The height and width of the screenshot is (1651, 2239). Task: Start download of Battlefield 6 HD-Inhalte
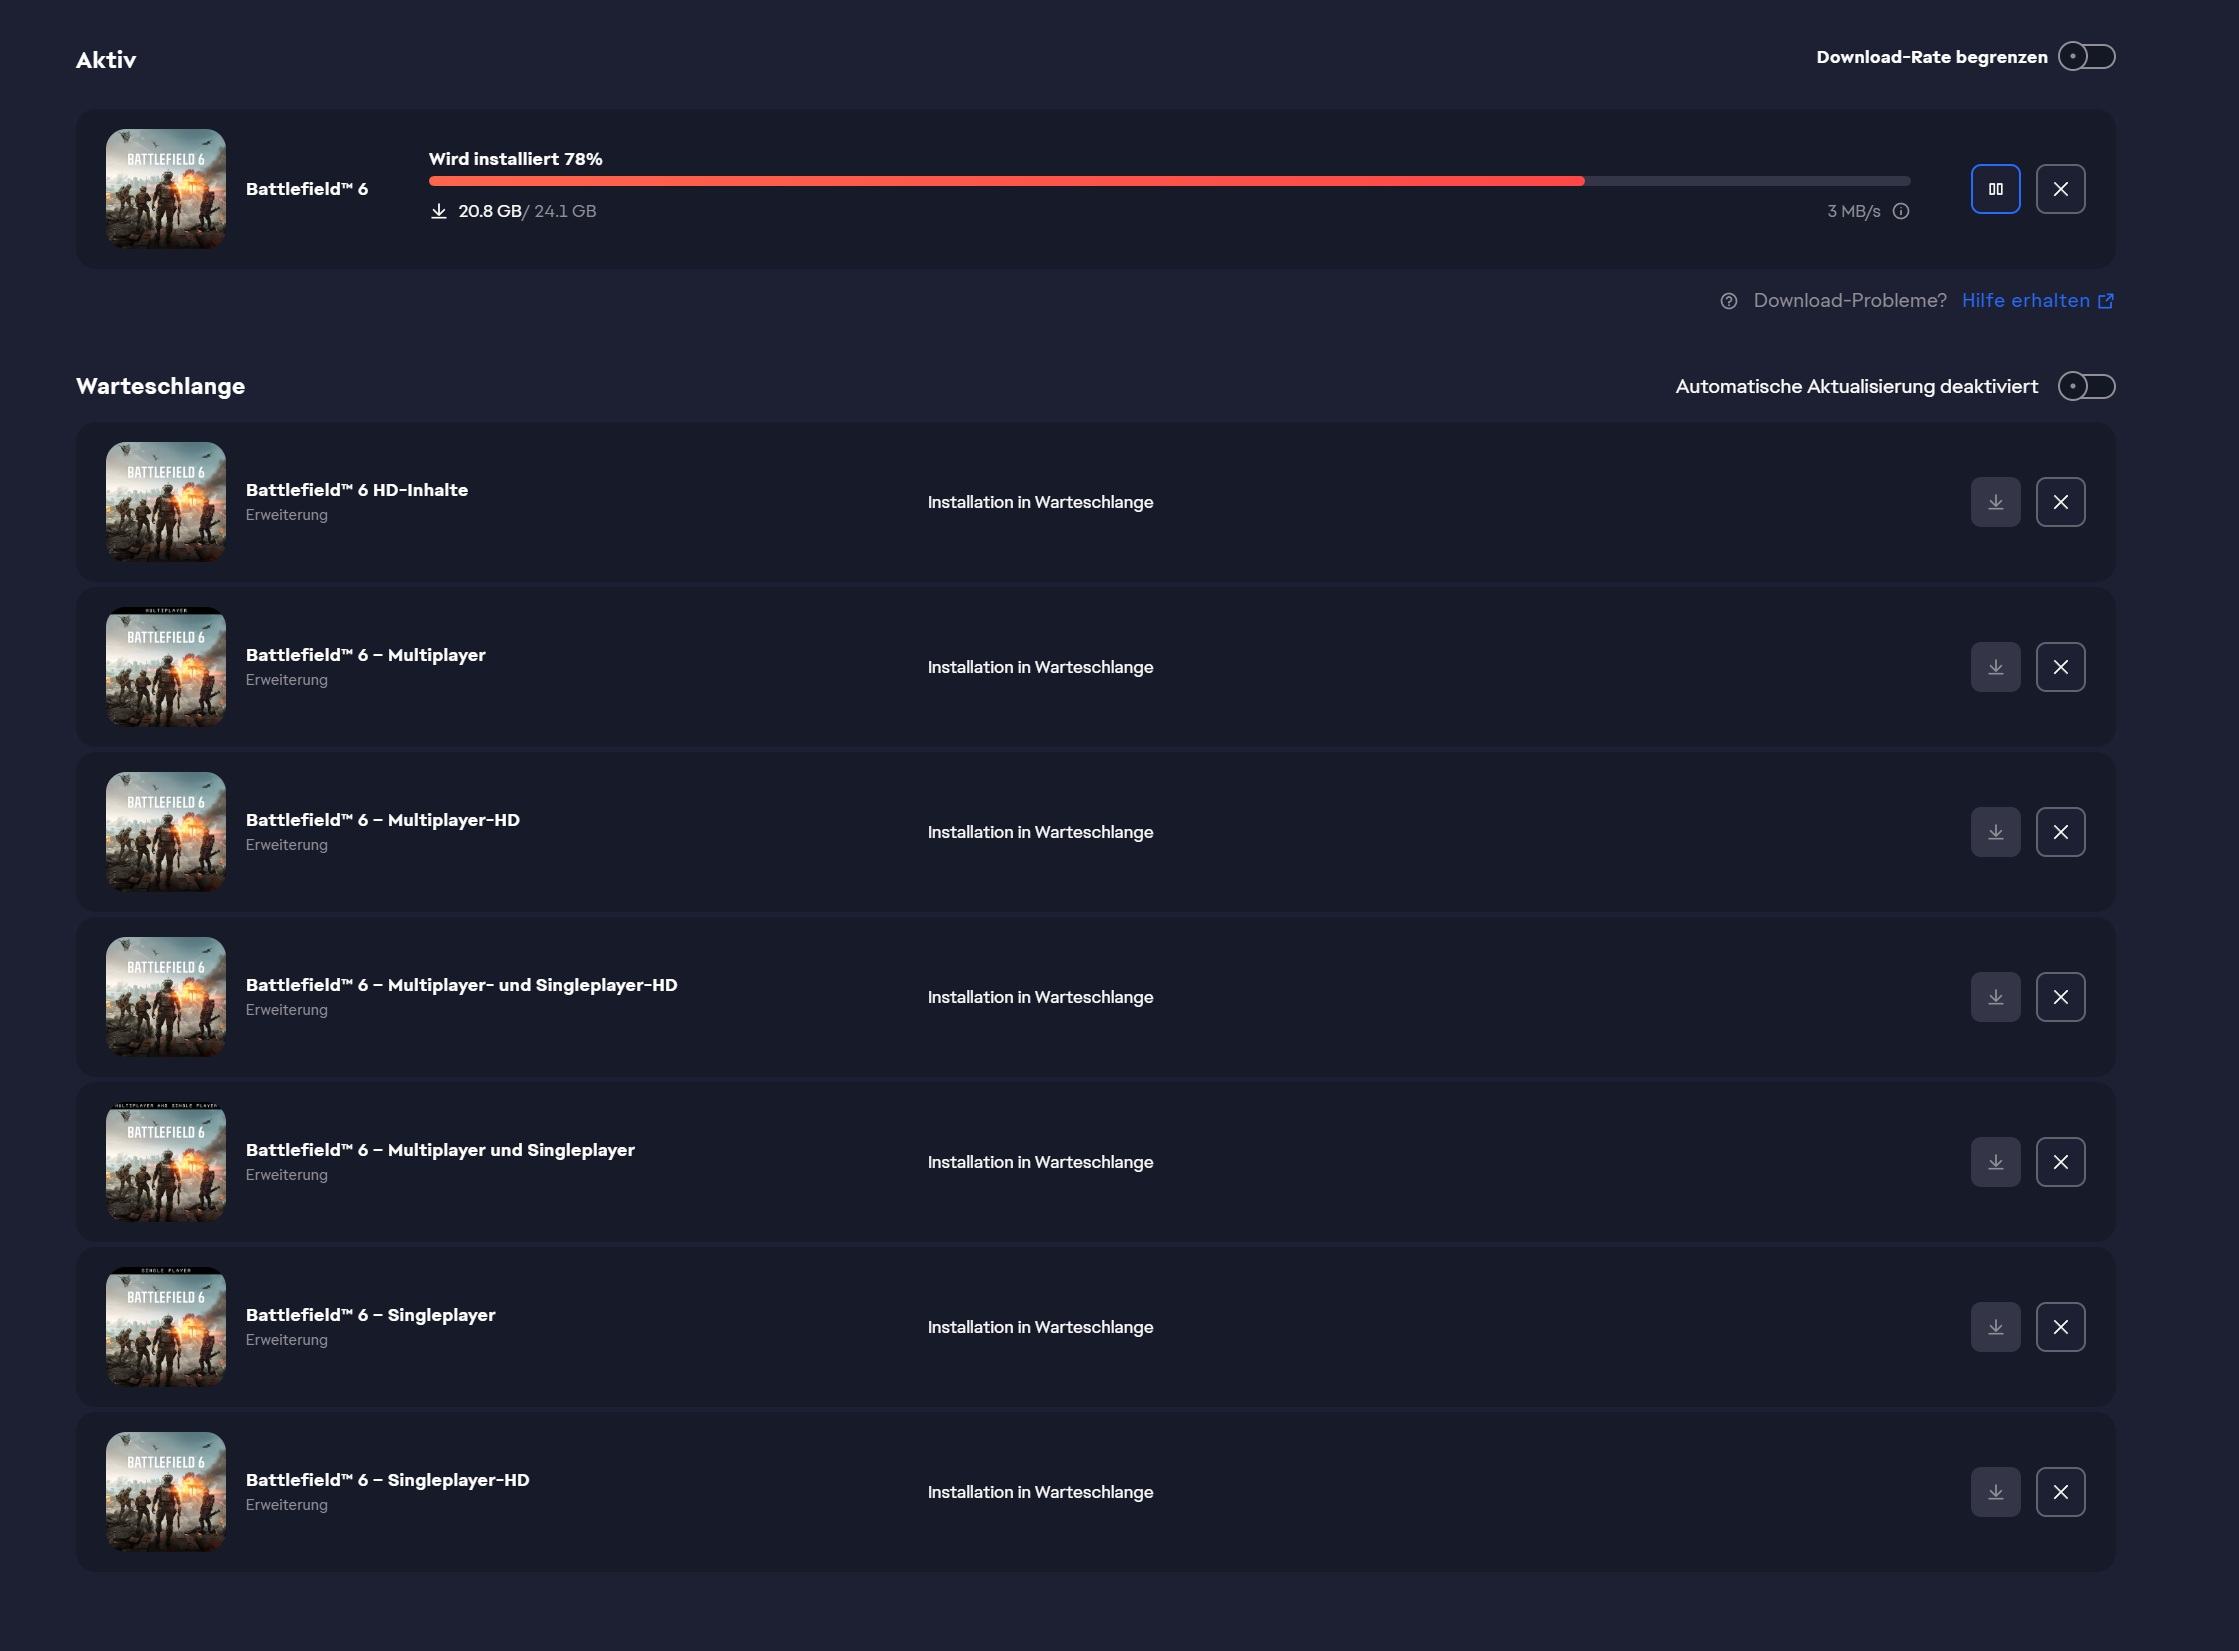[1995, 502]
